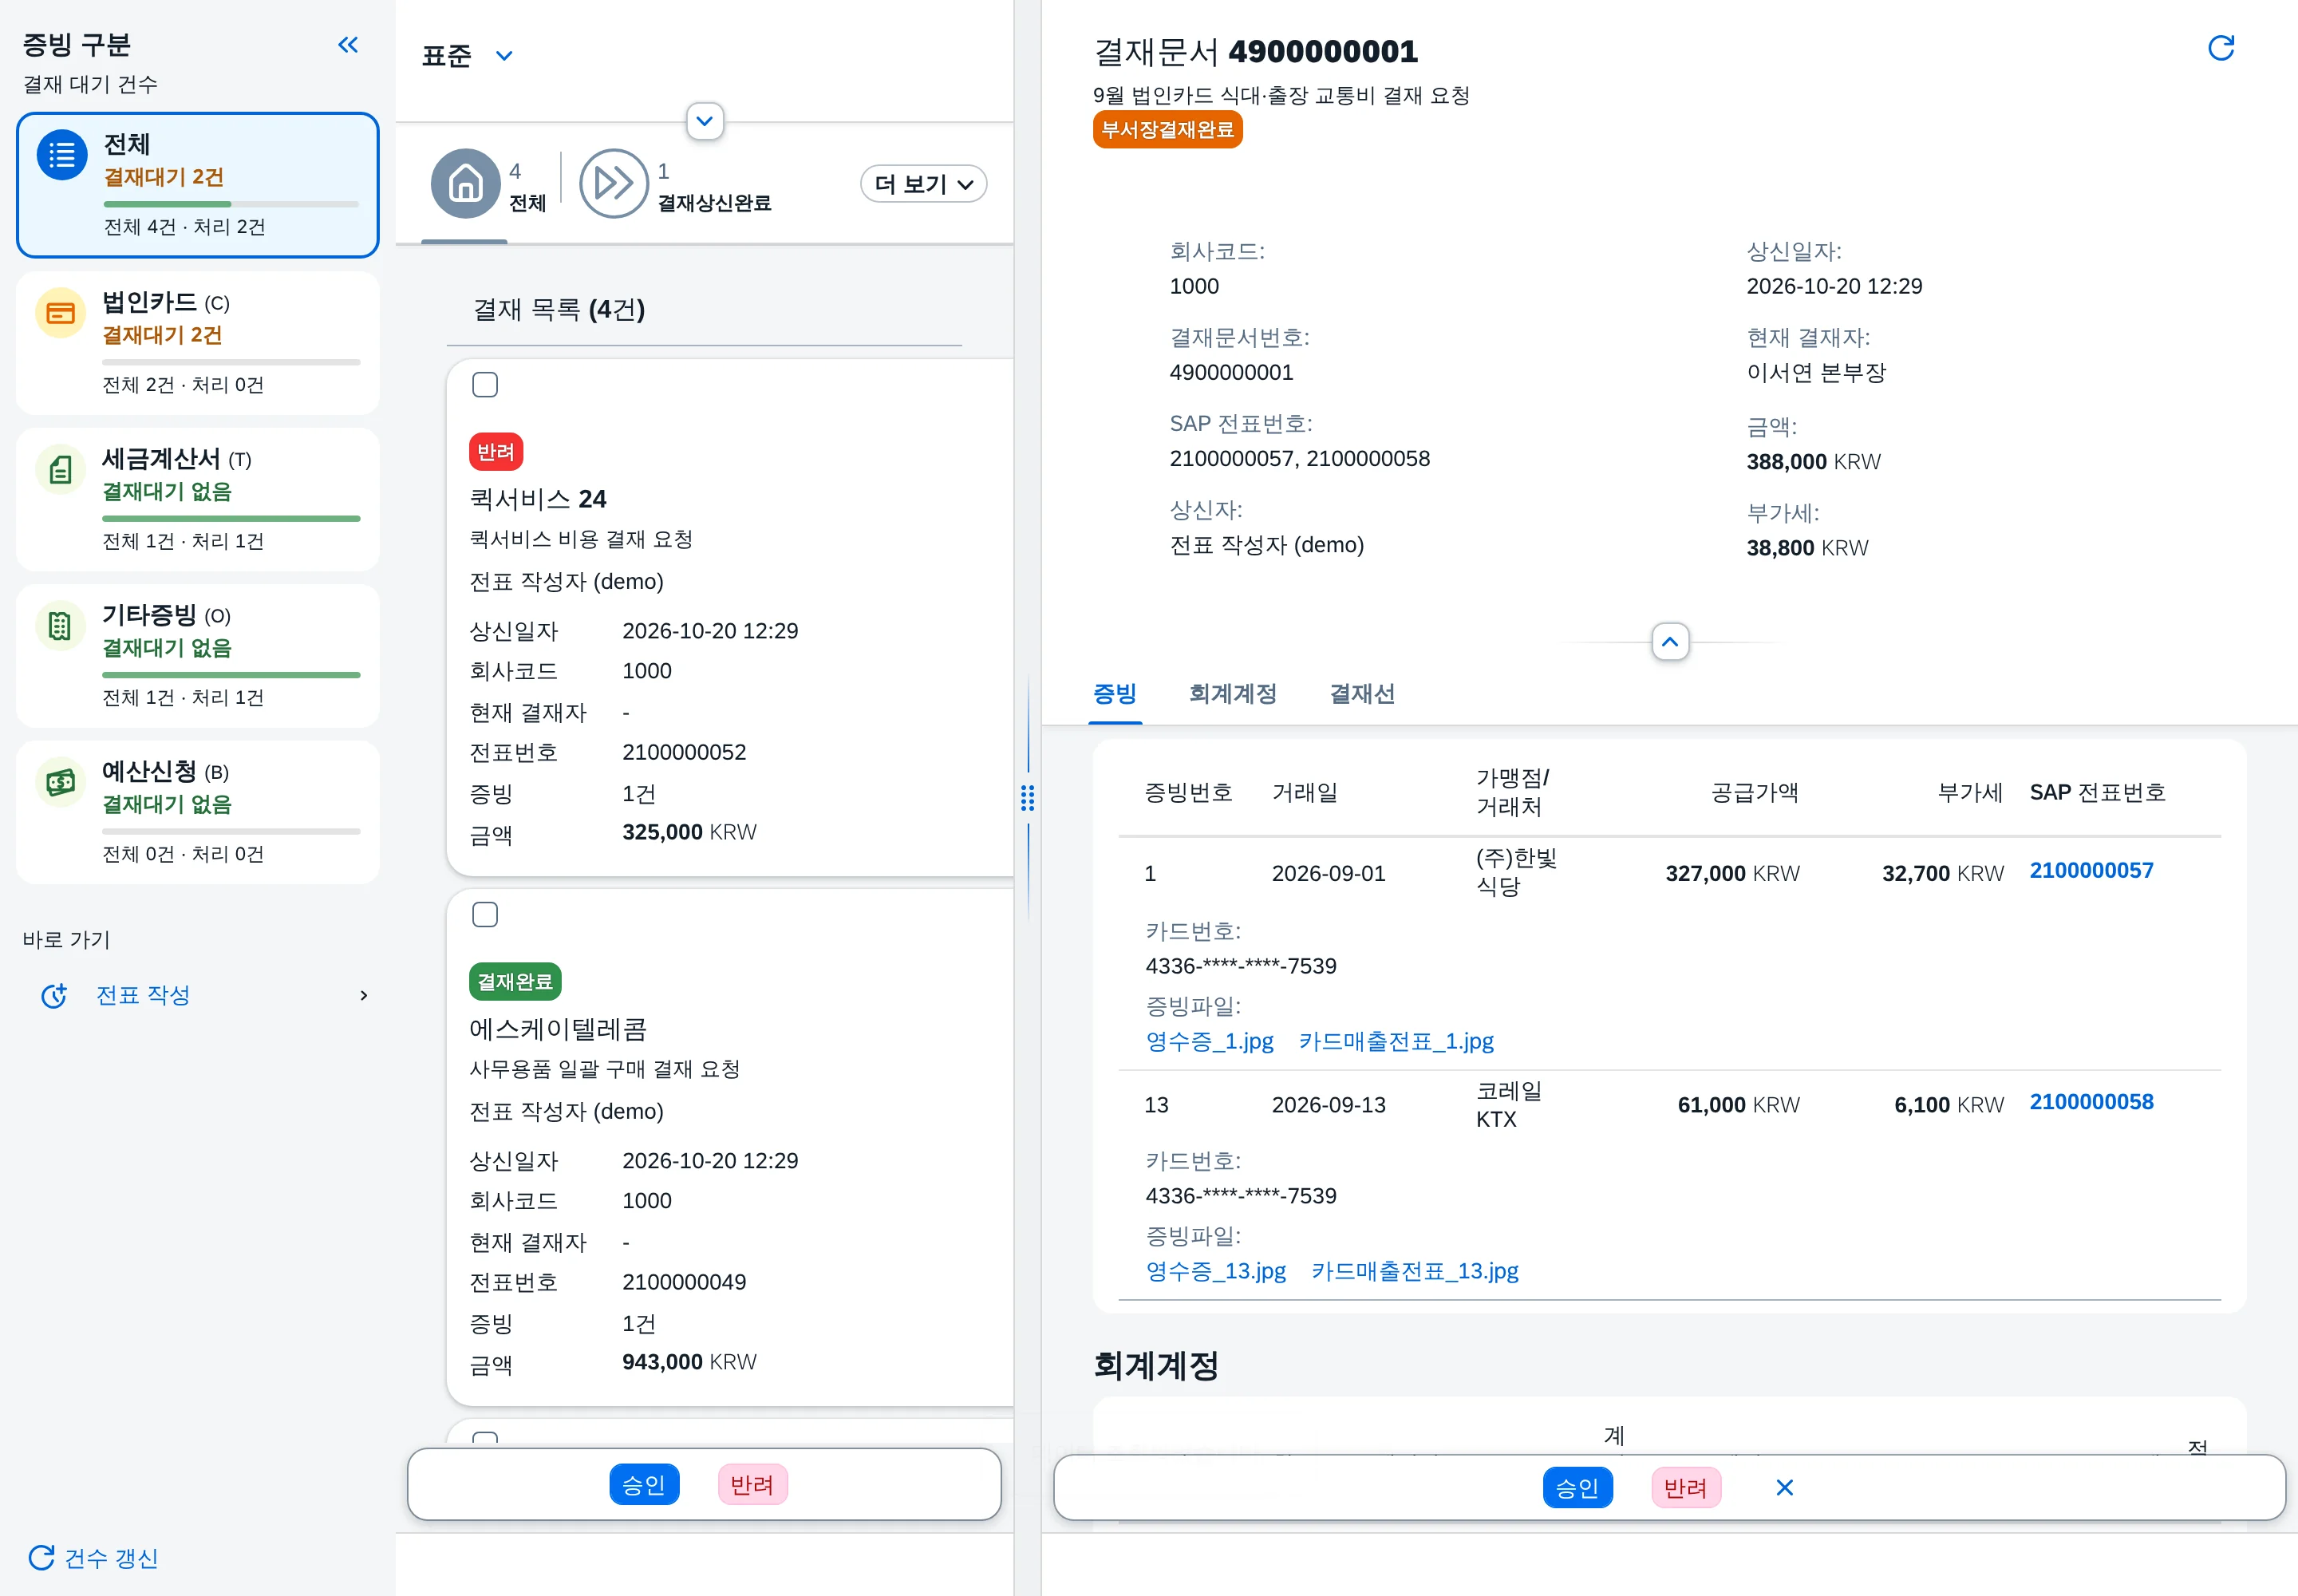Click the 943,000 KRW card amount
2298x1596 pixels.
pos(689,1362)
